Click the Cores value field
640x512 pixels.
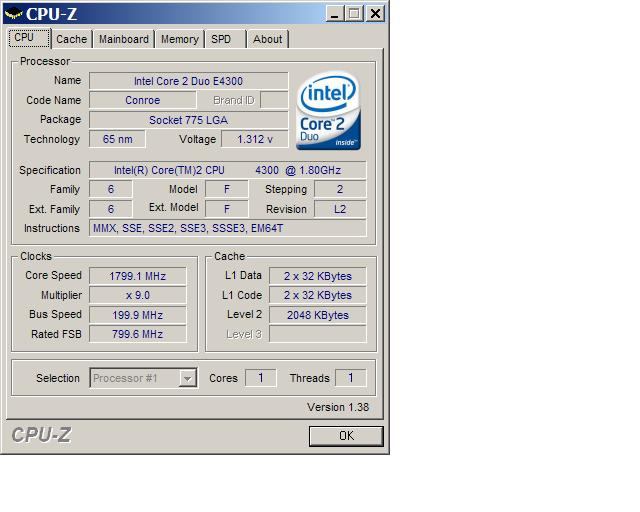(260, 378)
